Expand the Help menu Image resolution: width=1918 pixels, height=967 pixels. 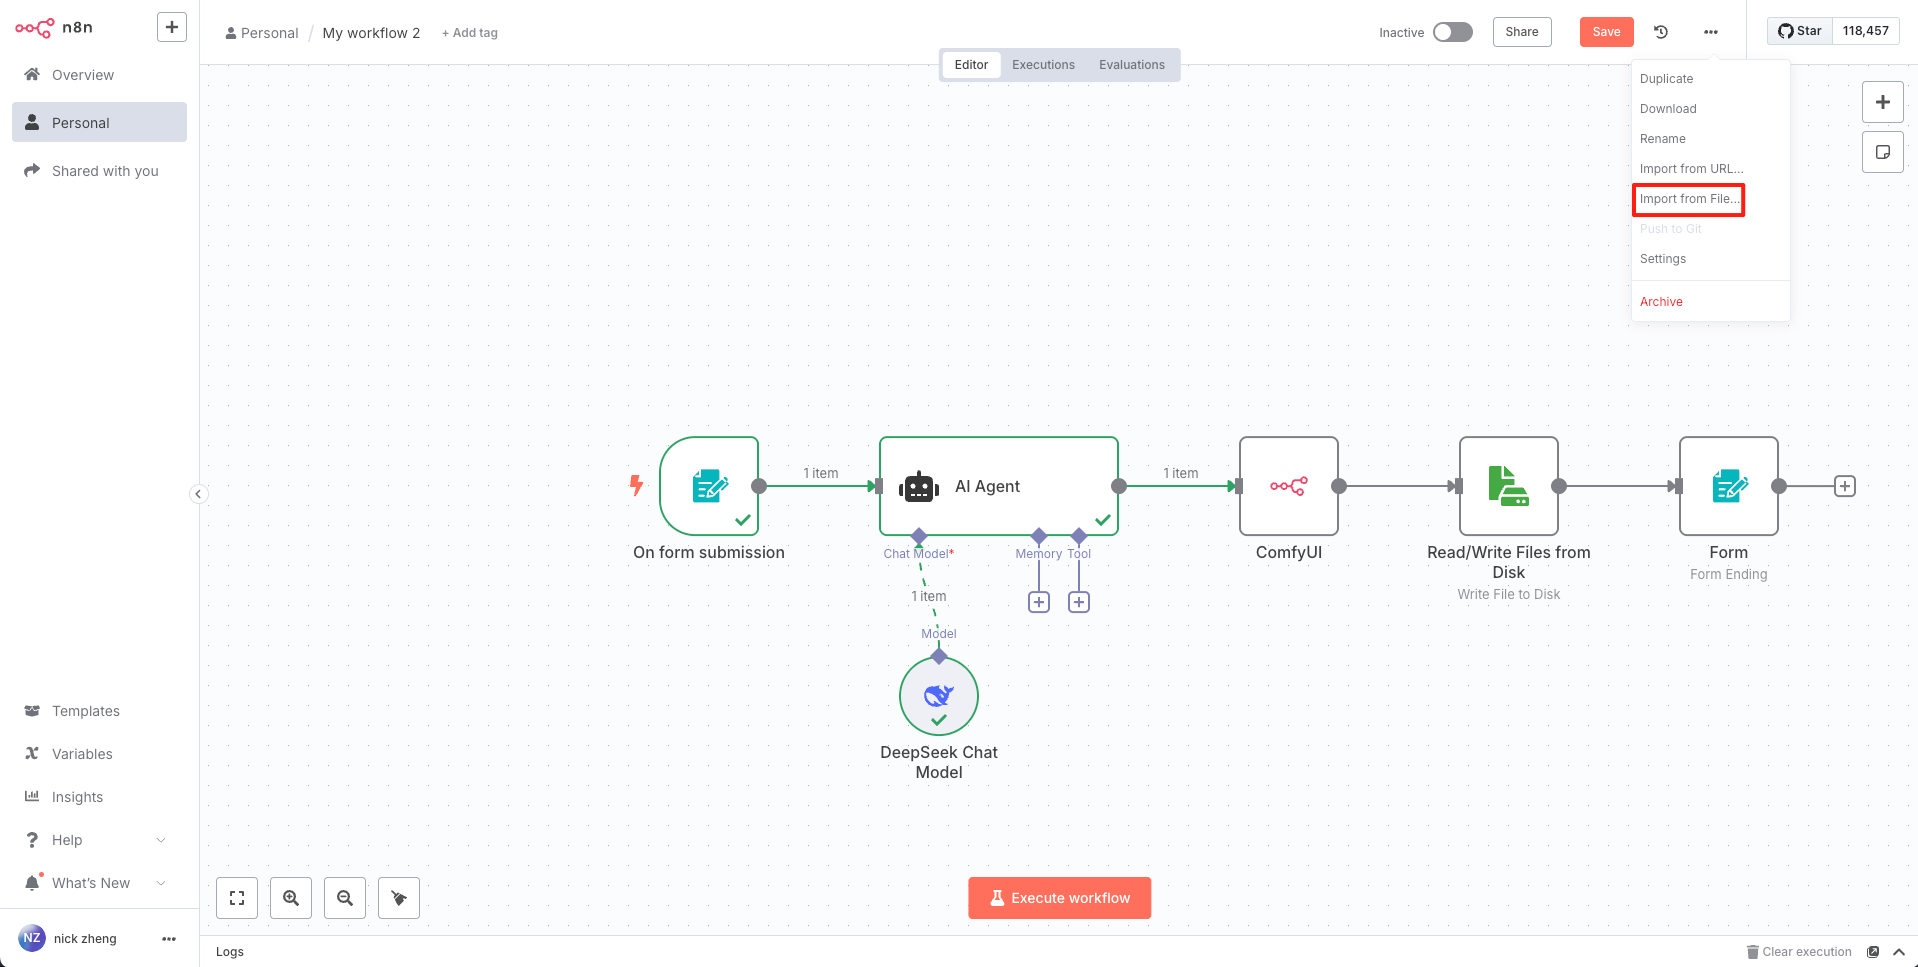(x=99, y=840)
